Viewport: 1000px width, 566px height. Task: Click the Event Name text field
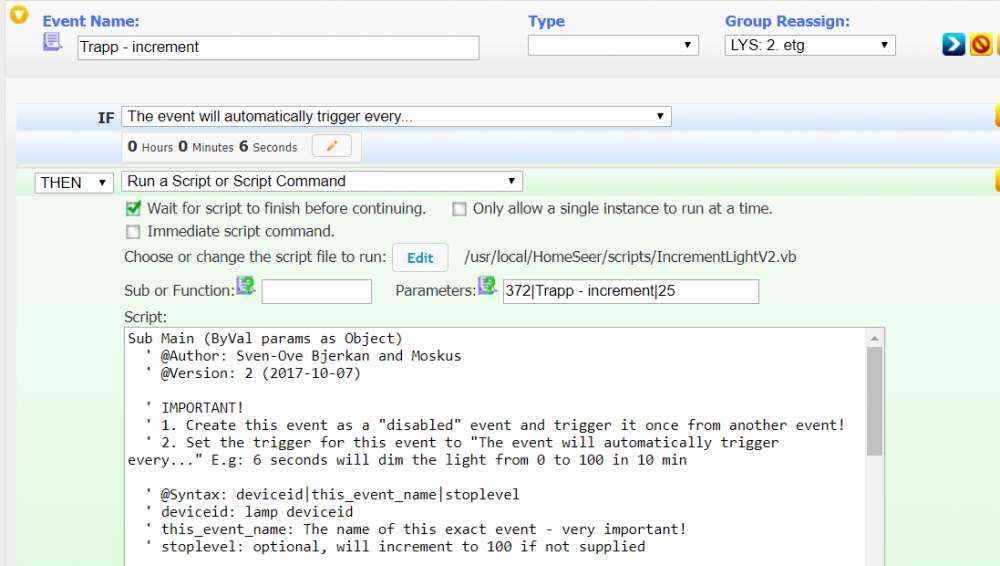[278, 48]
